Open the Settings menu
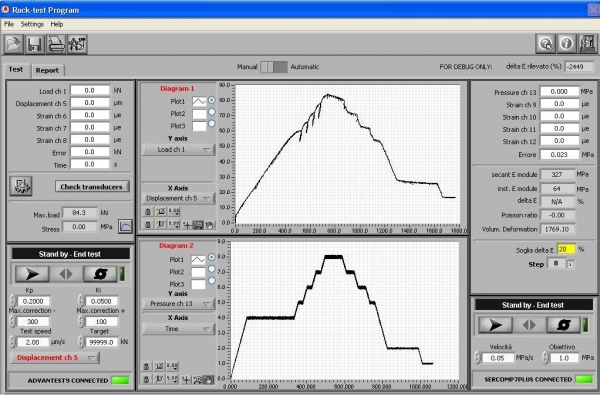The width and height of the screenshot is (600, 395). pyautogui.click(x=32, y=24)
